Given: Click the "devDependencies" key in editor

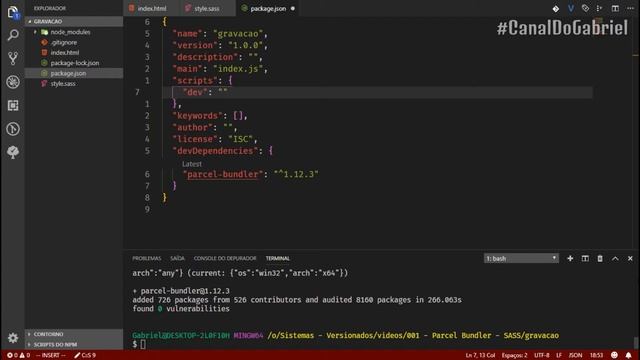Looking at the screenshot, I should 215,151.
